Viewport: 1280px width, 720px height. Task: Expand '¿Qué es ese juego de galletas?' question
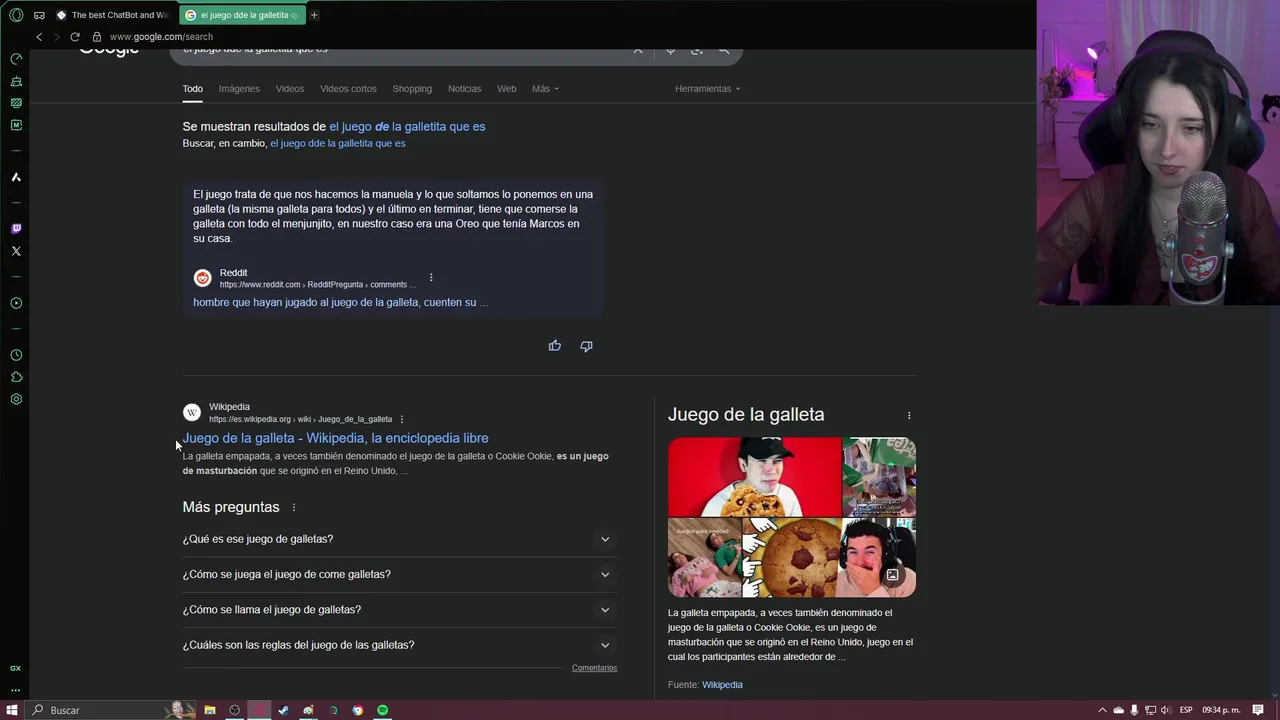(x=399, y=539)
